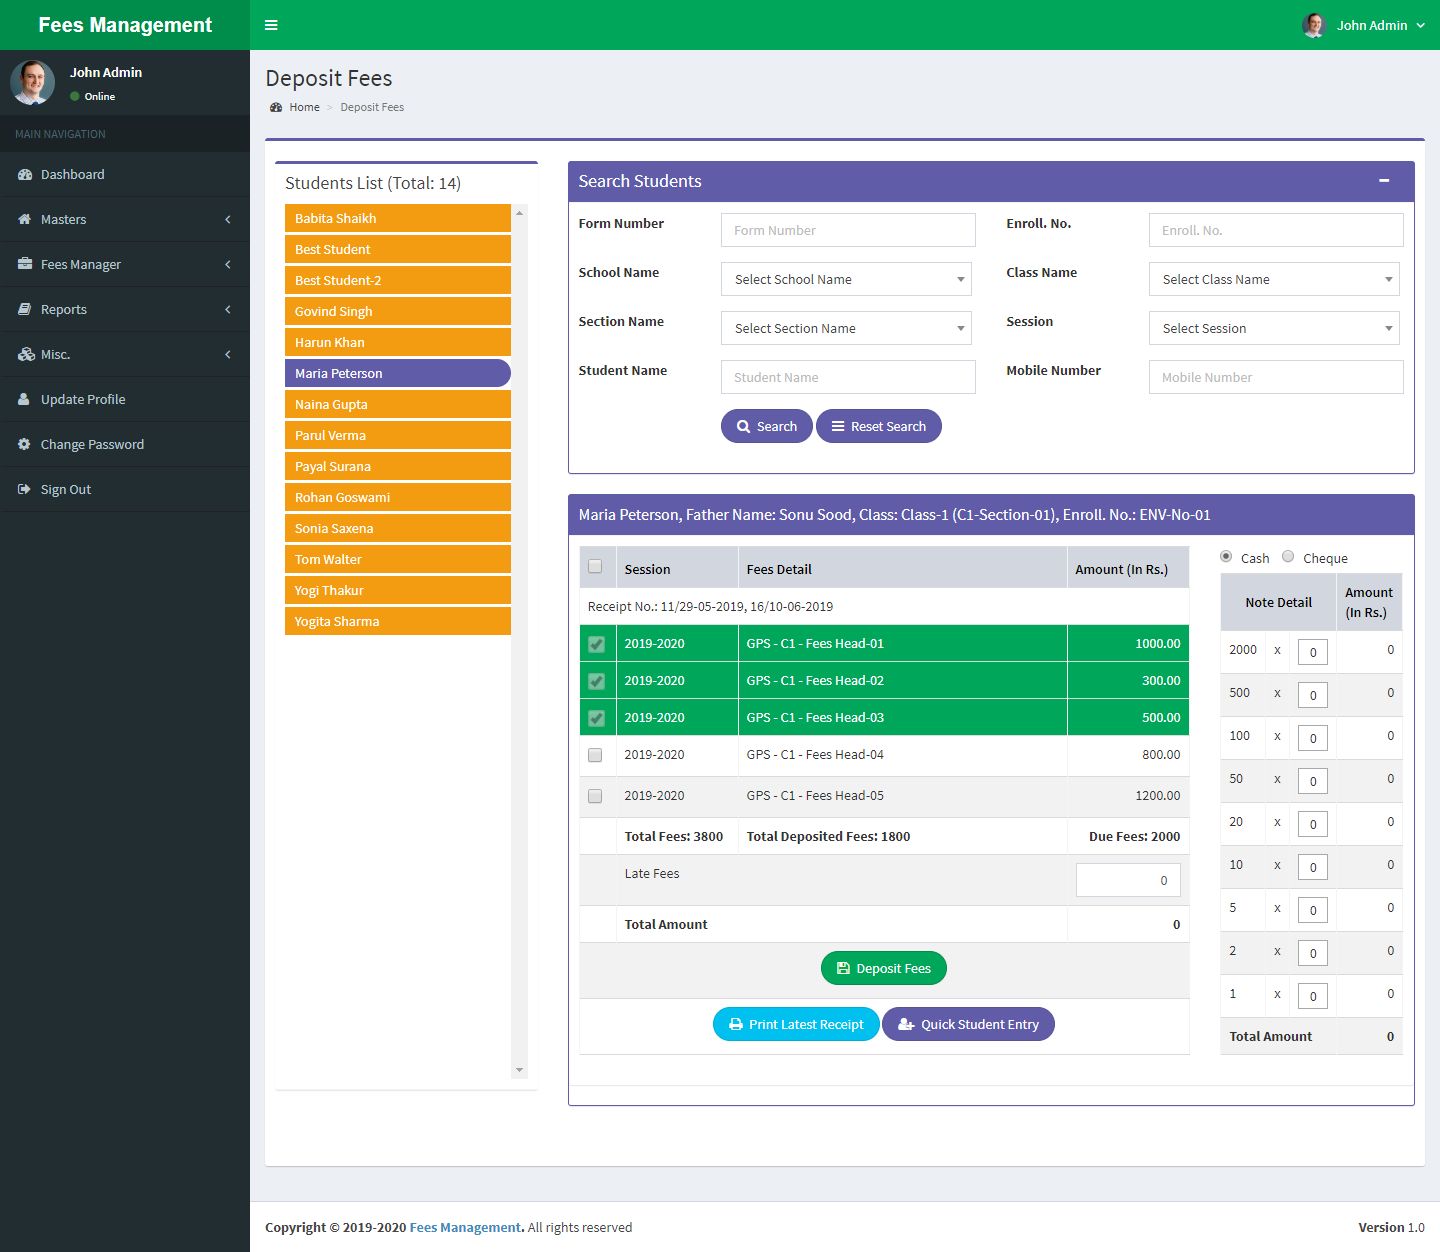This screenshot has width=1440, height=1252.
Task: Click the Home breadcrumb dashboard icon
Action: click(x=276, y=108)
